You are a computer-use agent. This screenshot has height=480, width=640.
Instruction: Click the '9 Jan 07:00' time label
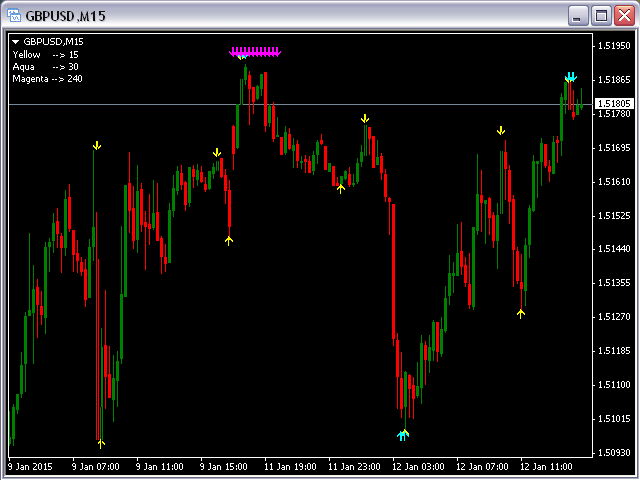pos(96,467)
